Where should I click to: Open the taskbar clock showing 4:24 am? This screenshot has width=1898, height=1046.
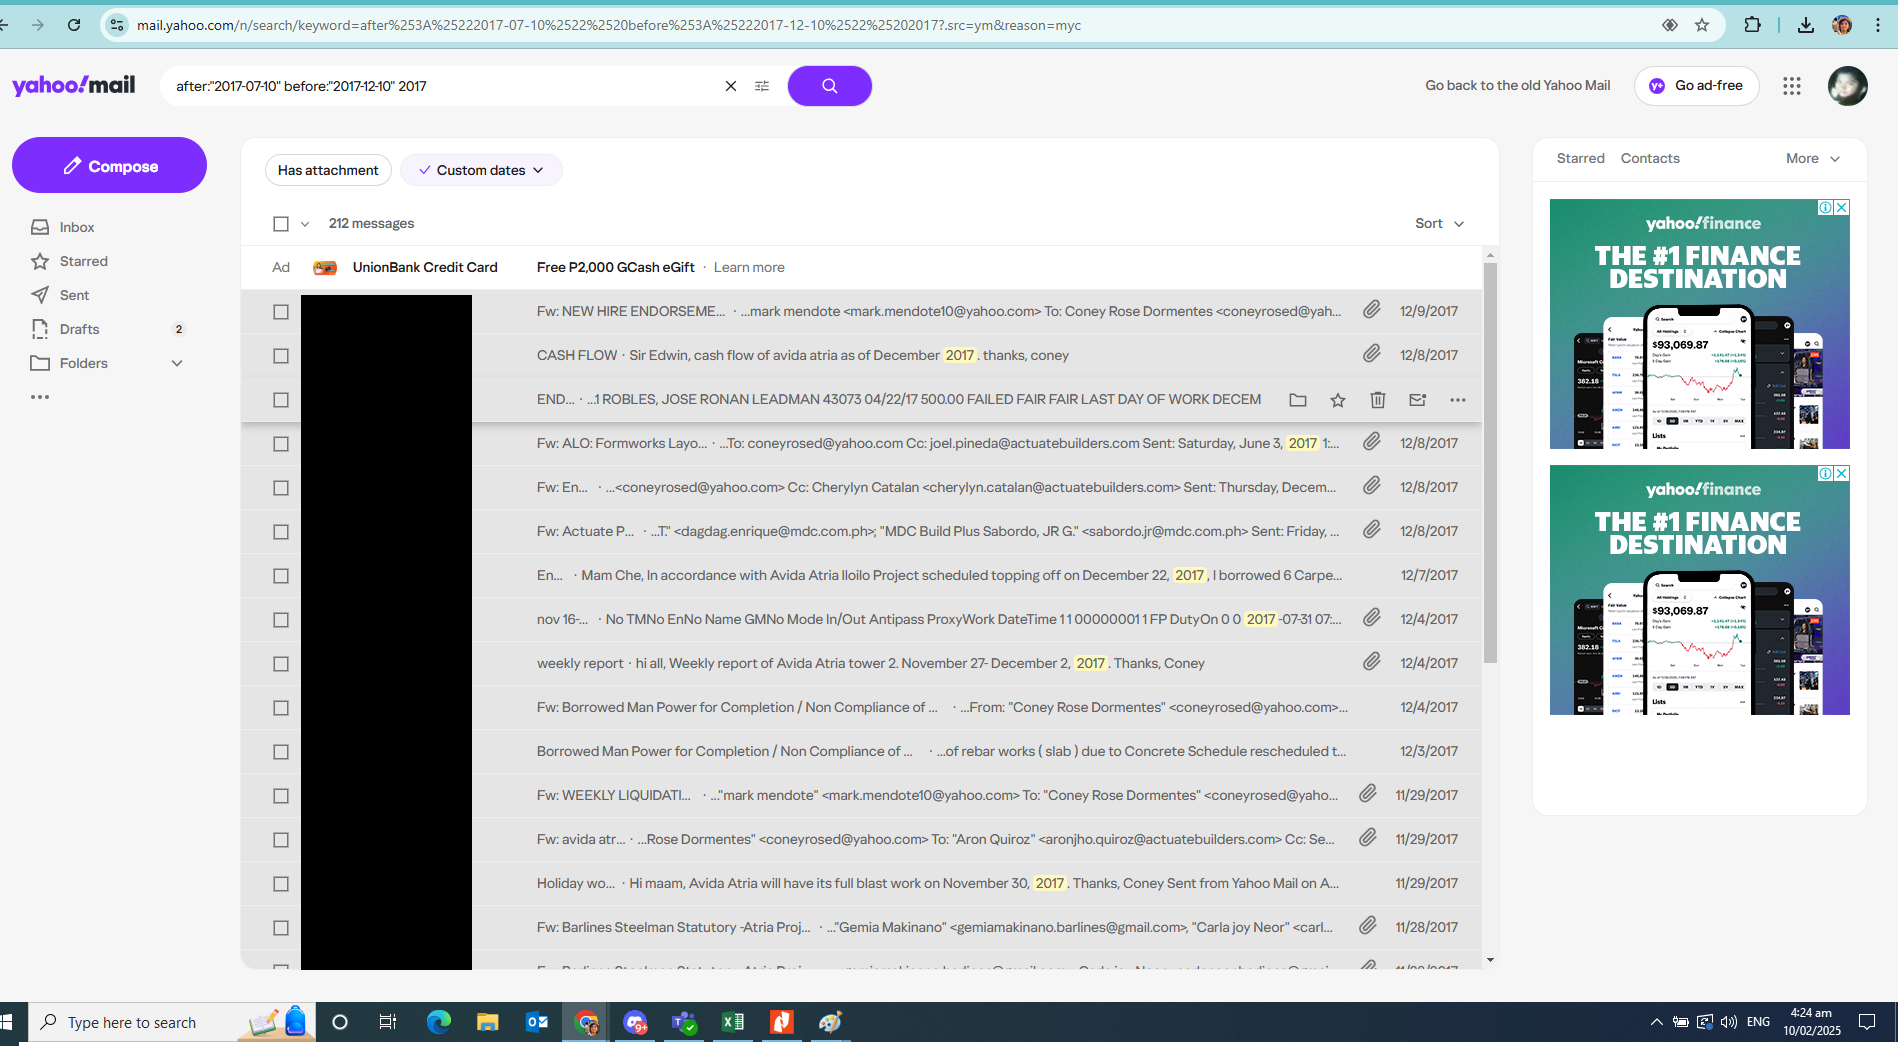tap(1811, 1022)
